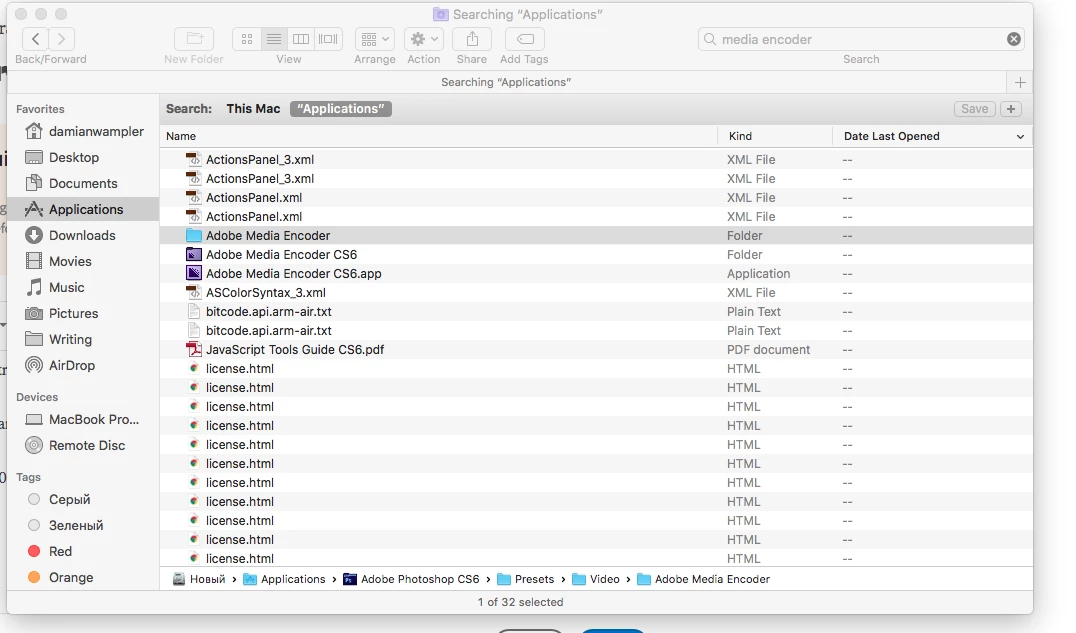Sort by Name column

(x=439, y=136)
